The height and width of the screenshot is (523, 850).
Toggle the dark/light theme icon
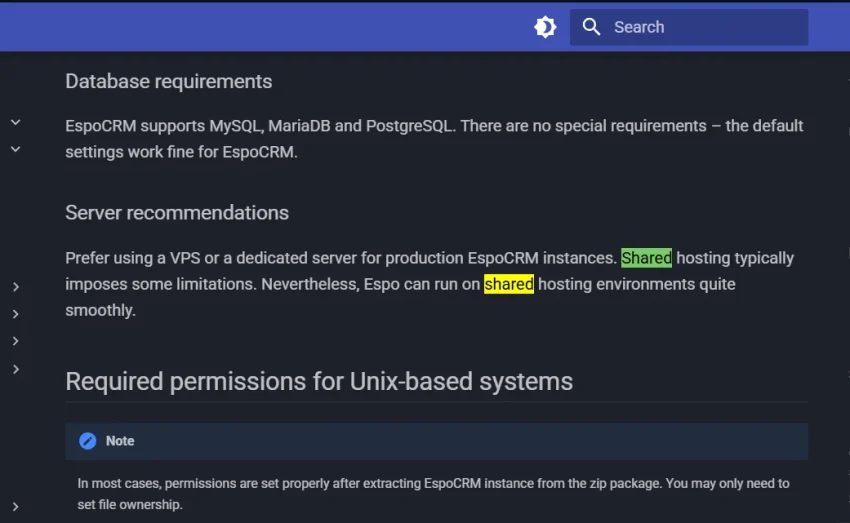(545, 27)
